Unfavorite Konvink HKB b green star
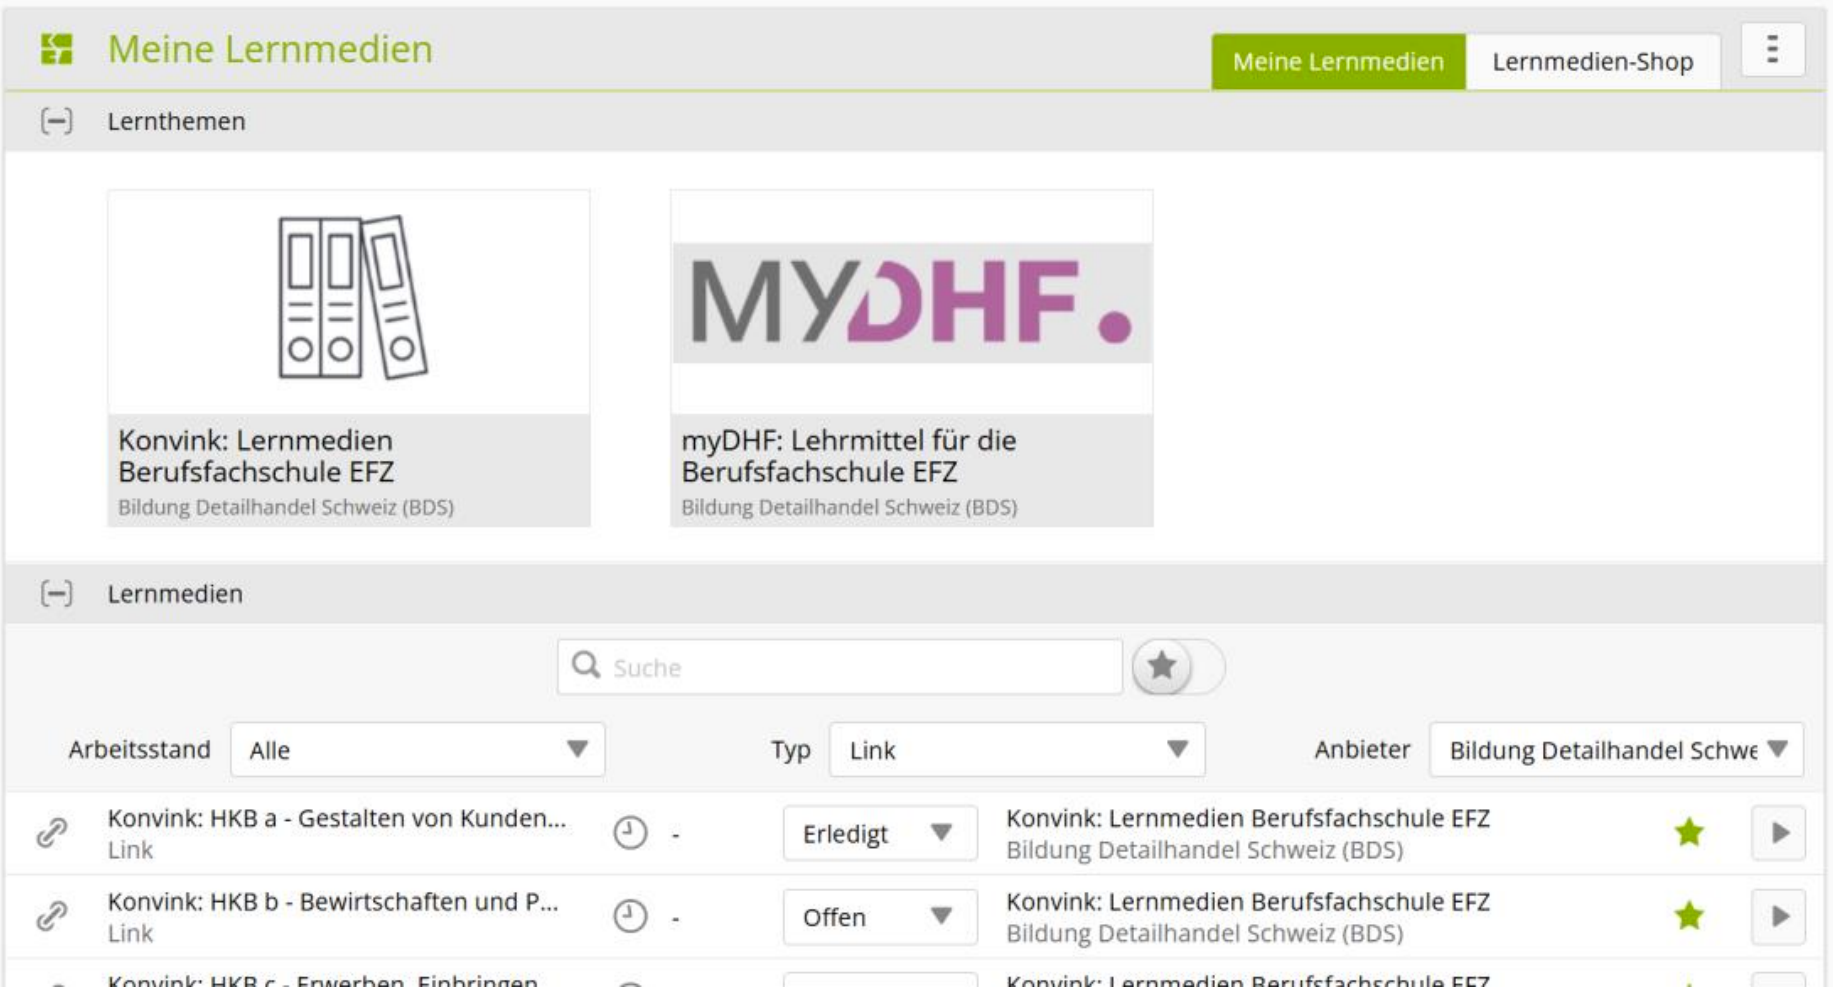Viewport: 1833px width, 991px height. [x=1689, y=915]
